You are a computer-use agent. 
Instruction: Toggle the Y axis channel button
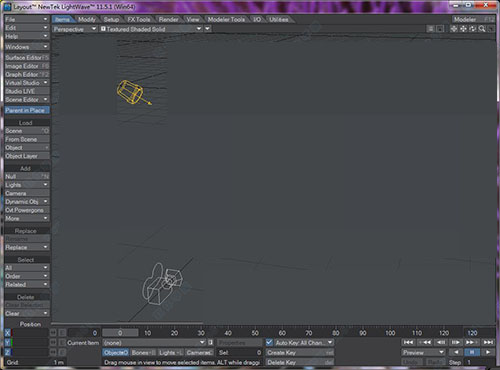tap(8, 342)
